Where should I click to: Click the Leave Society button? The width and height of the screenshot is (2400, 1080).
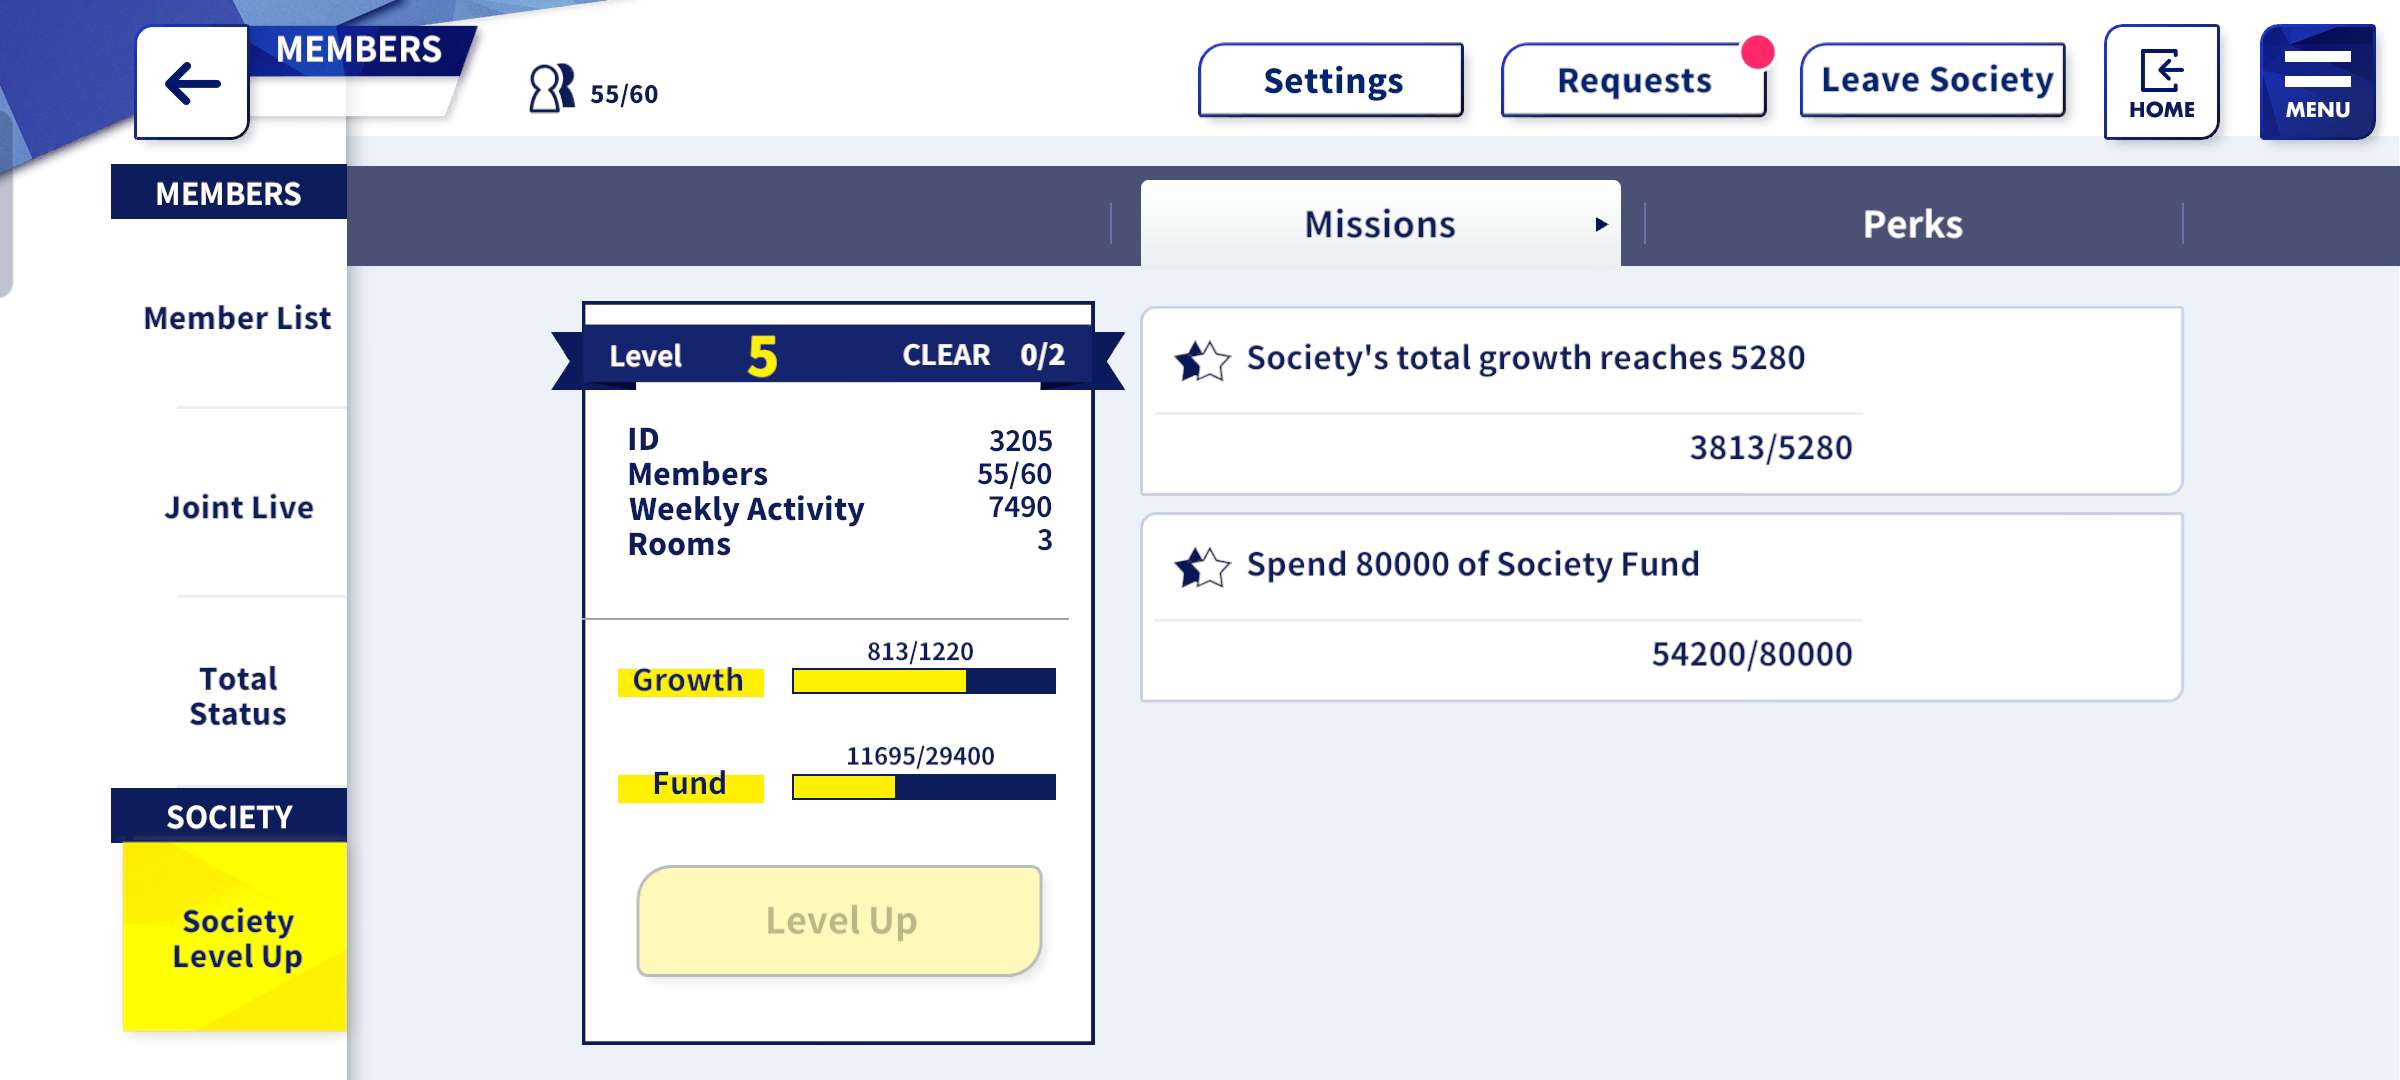pyautogui.click(x=1933, y=80)
